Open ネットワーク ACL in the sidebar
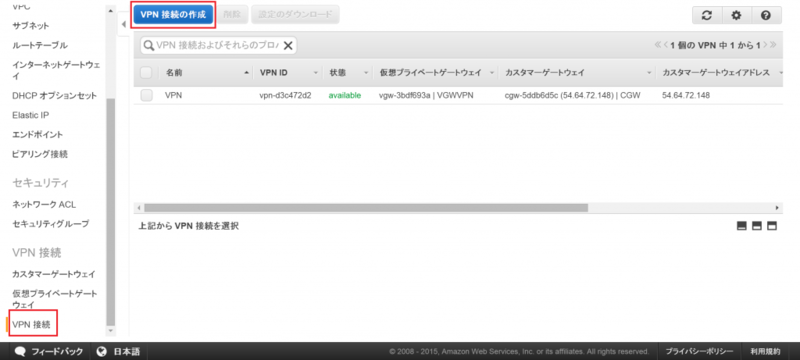This screenshot has height=360, width=800. (x=44, y=204)
